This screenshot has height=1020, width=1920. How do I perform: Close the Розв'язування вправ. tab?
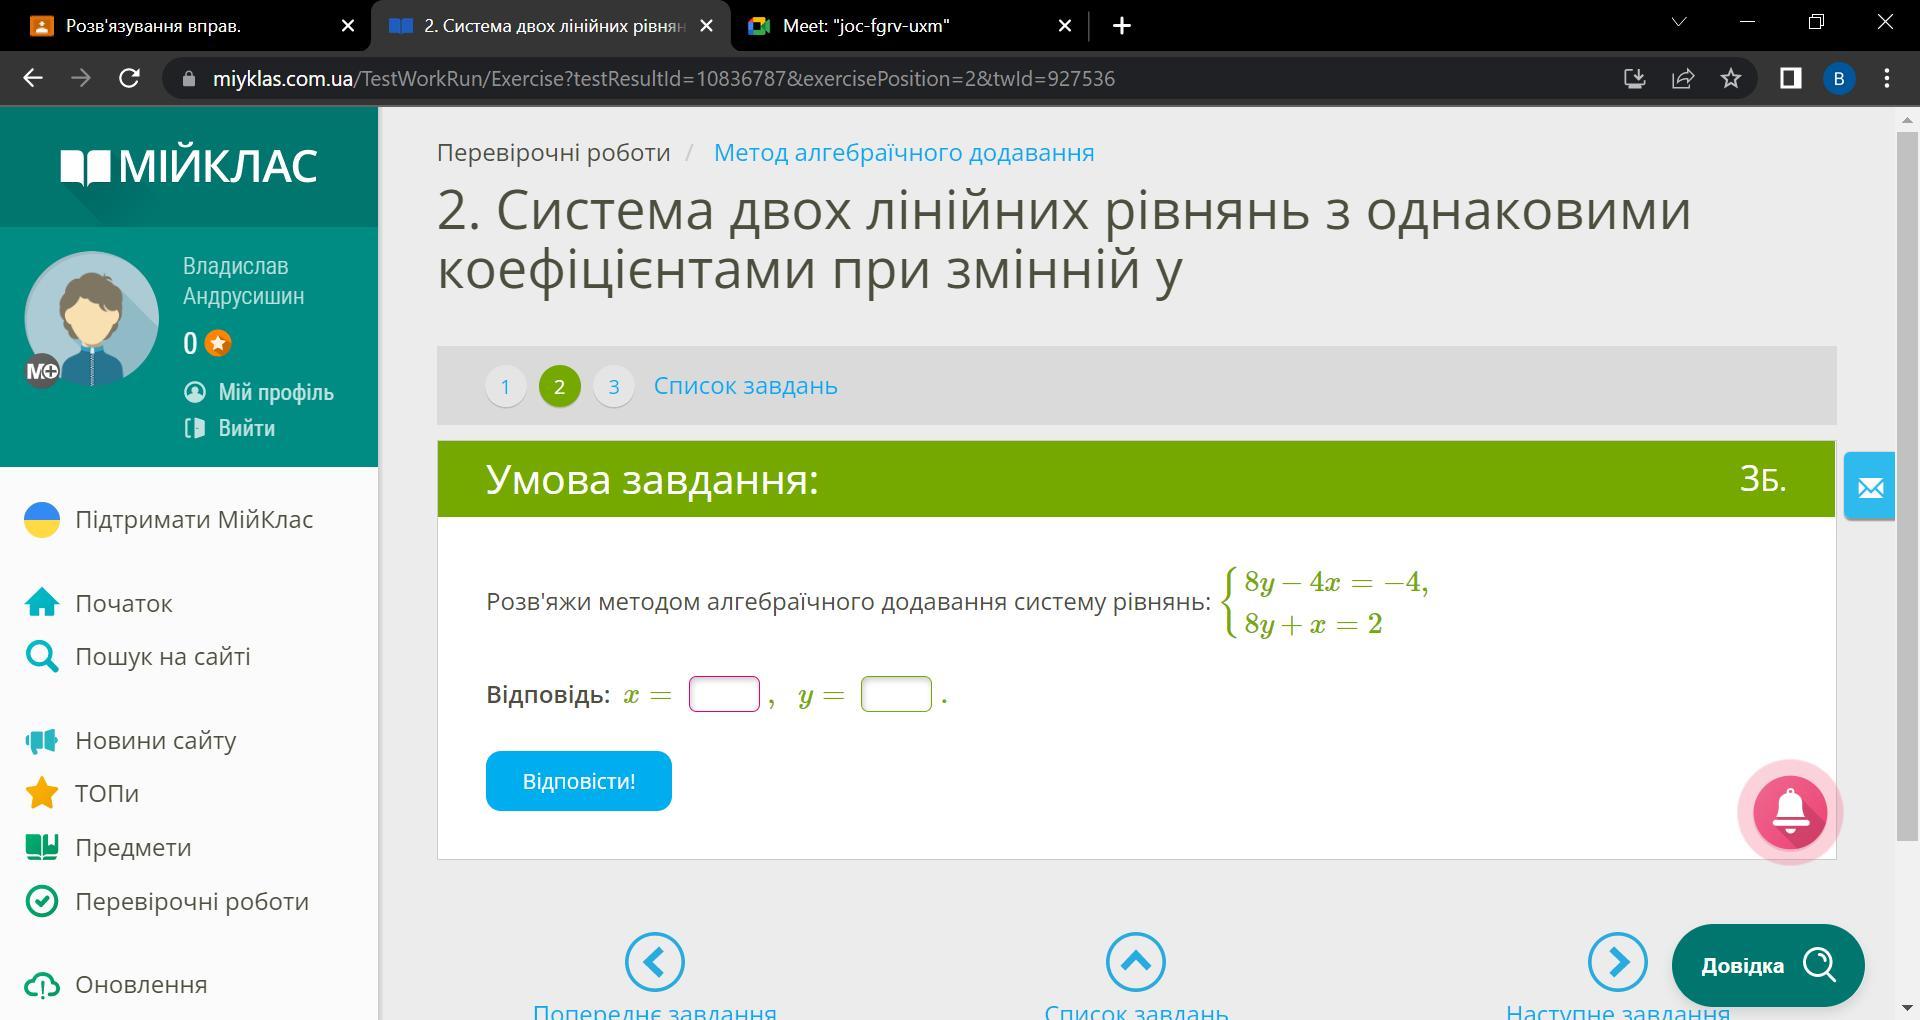tap(348, 26)
